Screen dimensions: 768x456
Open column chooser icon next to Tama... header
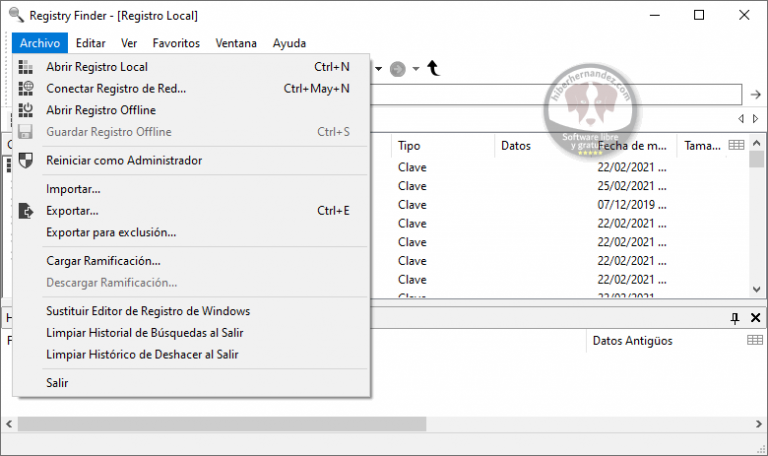click(x=736, y=146)
